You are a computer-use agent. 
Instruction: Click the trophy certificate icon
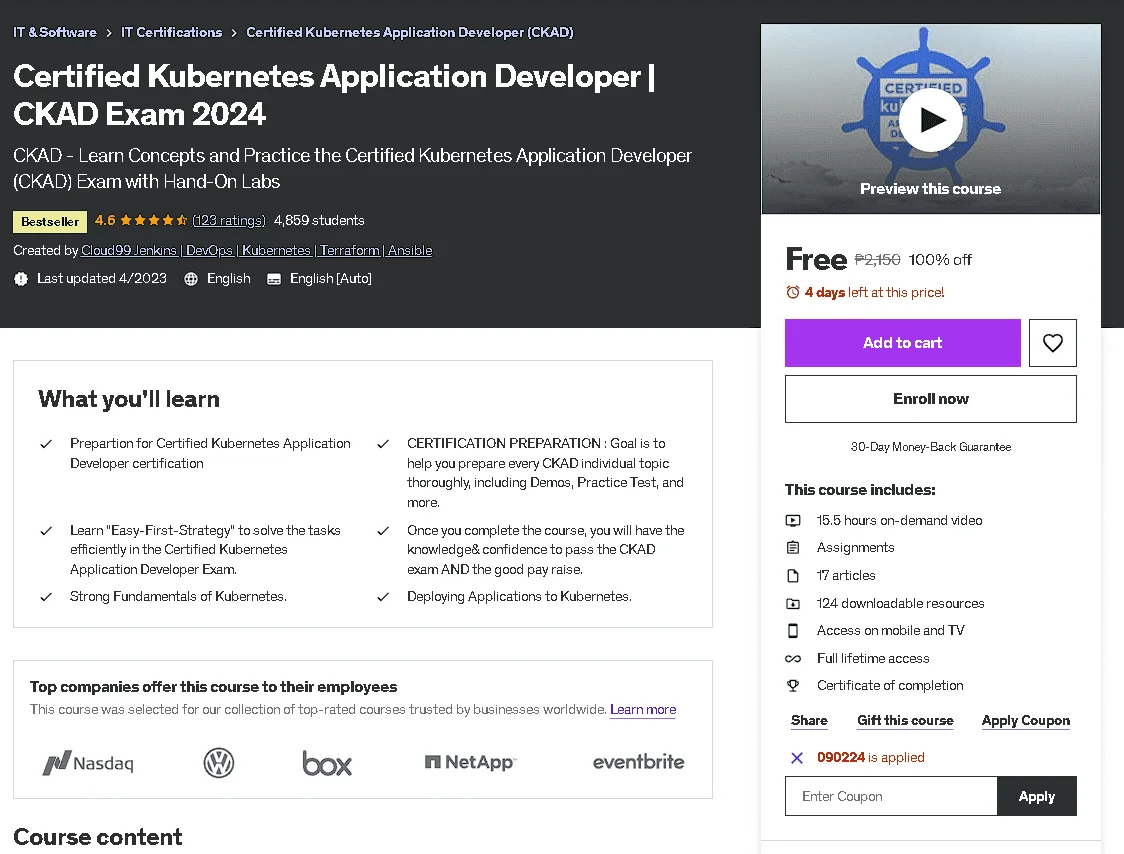click(793, 686)
